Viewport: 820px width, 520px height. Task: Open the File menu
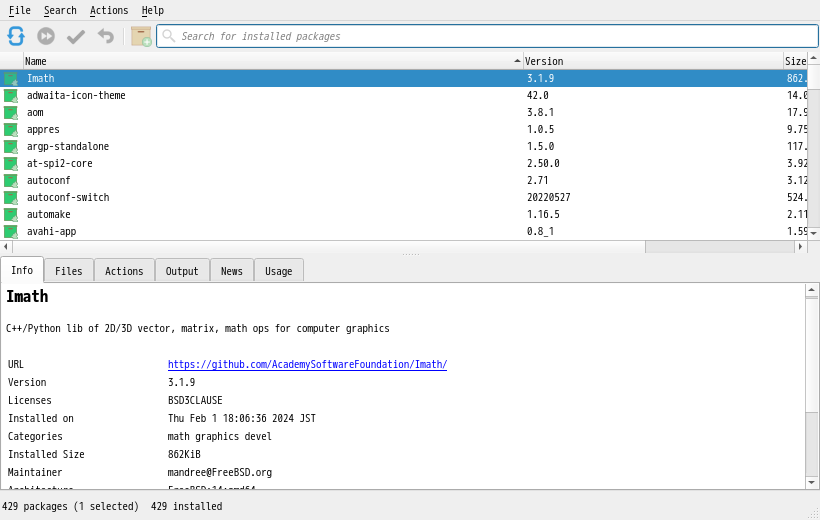[20, 10]
